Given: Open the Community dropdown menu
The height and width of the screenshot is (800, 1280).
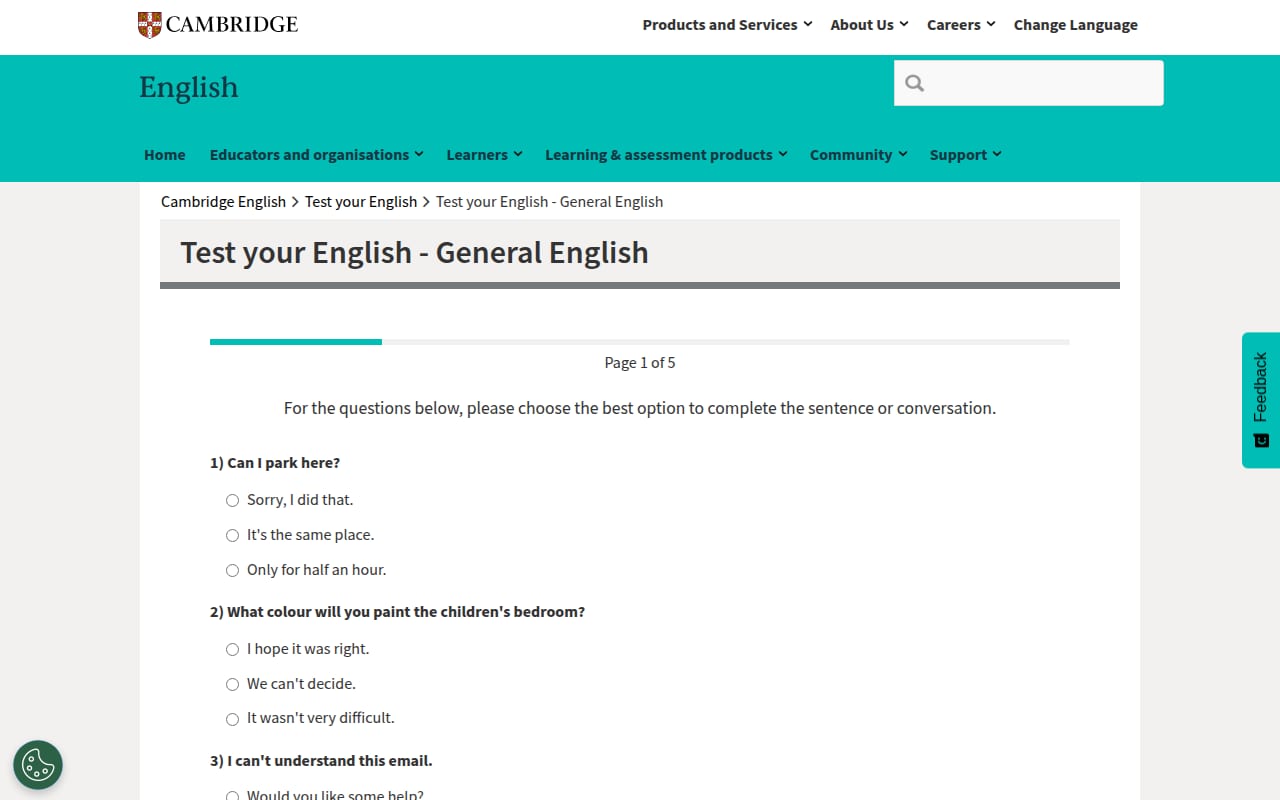Looking at the screenshot, I should pos(858,155).
